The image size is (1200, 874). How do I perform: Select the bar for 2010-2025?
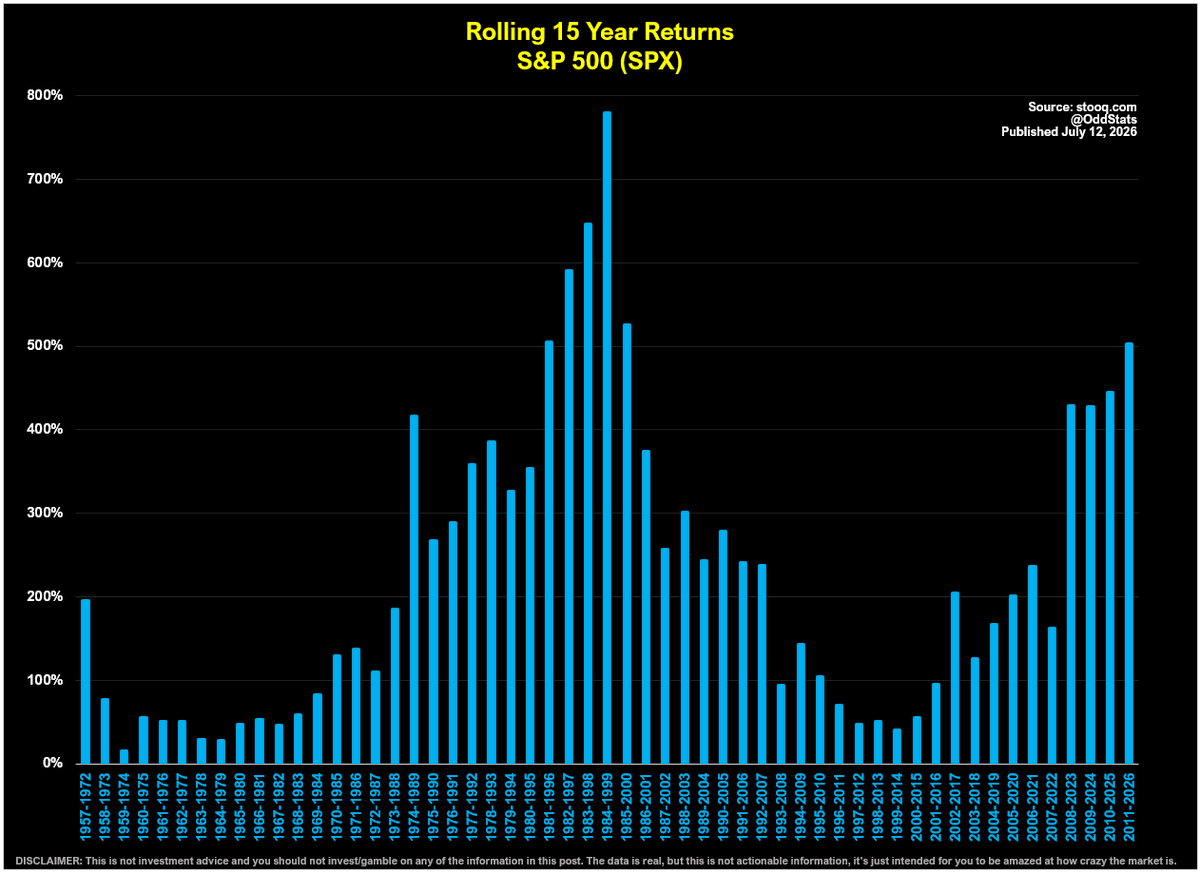[1110, 577]
